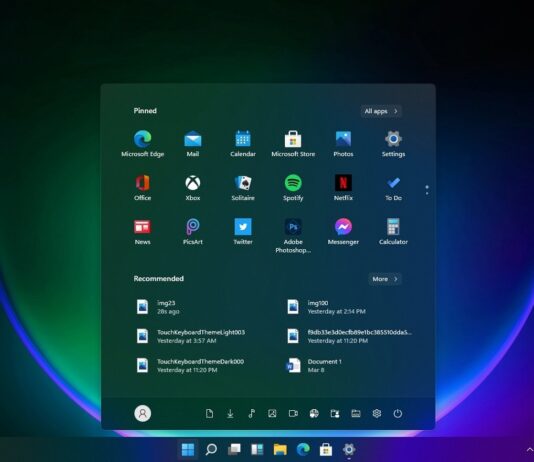This screenshot has height=462, width=534.
Task: Open Settings from the pinned grid
Action: click(393, 143)
